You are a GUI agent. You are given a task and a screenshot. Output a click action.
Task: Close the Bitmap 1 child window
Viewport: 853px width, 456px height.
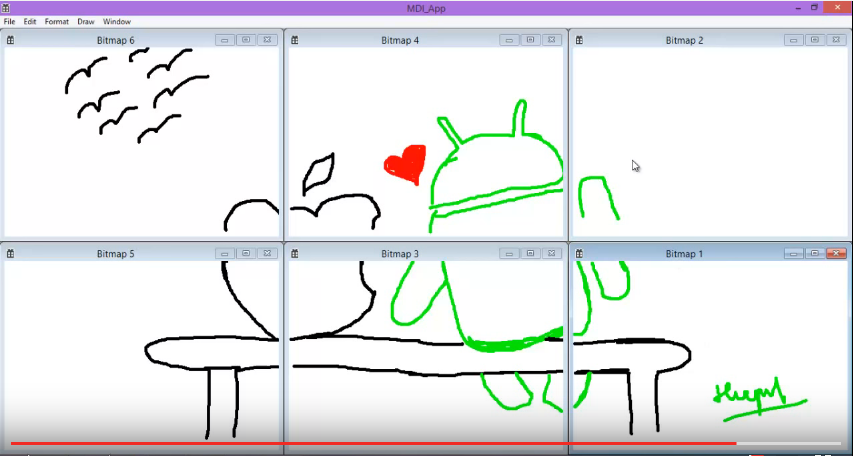tap(836, 253)
